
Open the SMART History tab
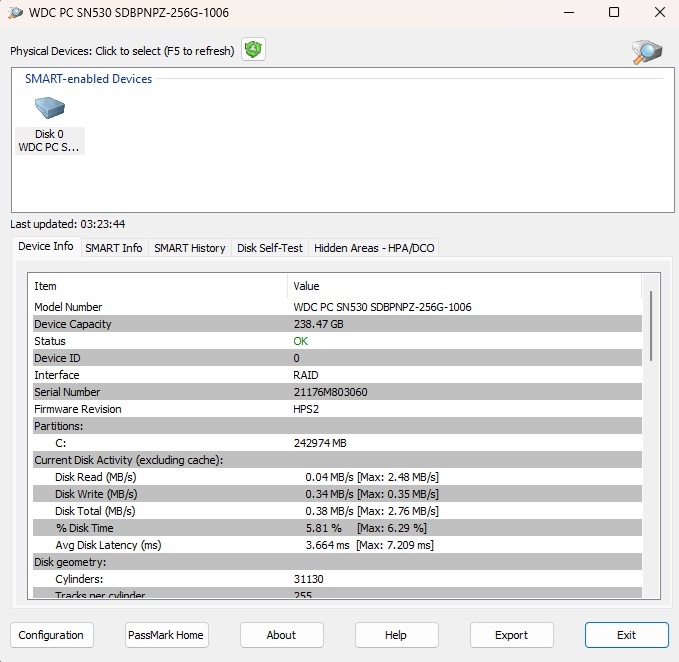[x=189, y=248]
